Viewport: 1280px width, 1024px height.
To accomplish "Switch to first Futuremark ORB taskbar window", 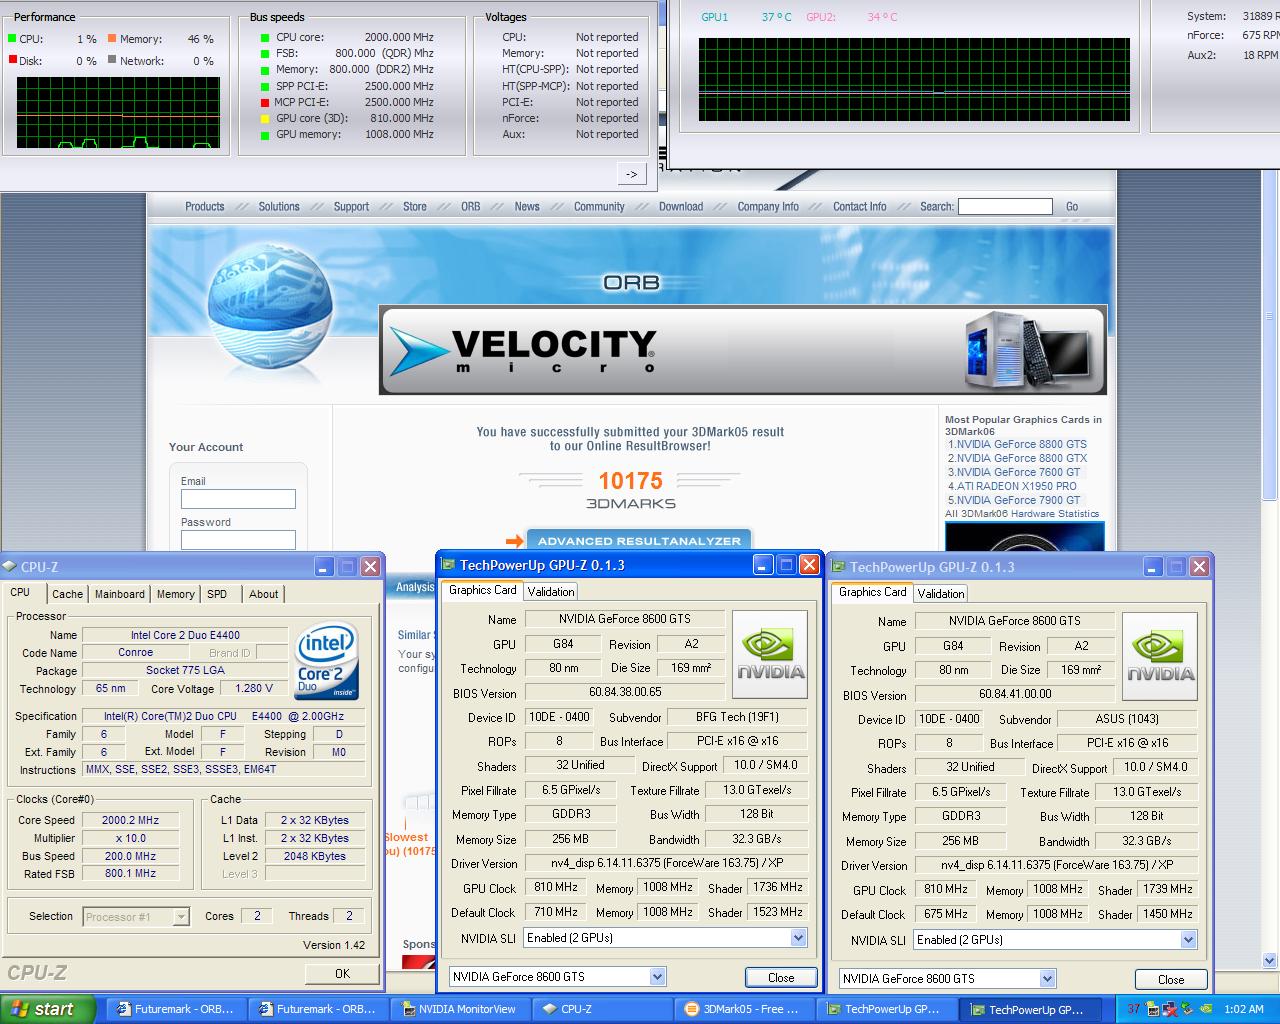I will point(177,1009).
